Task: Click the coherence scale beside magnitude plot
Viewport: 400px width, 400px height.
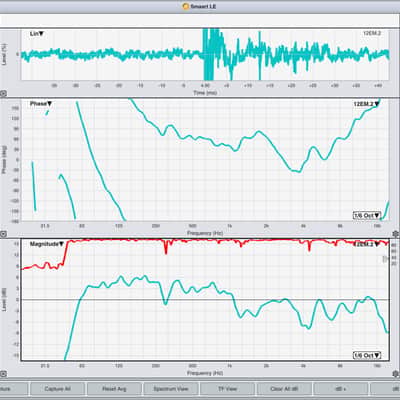Action: (x=393, y=253)
